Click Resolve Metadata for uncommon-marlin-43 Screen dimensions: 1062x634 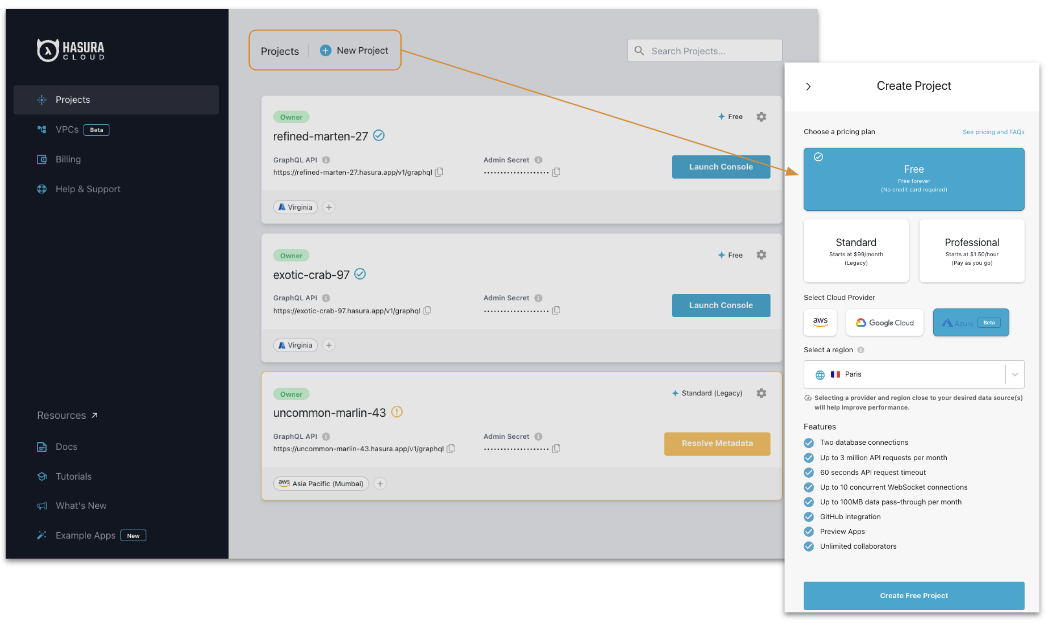pyautogui.click(x=717, y=444)
